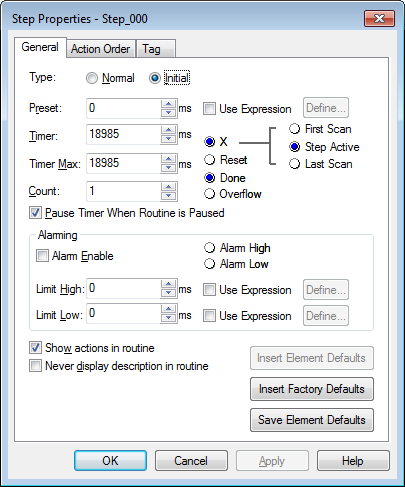Click Define button next to Preset
Viewport: 405px width, 487px height.
point(326,108)
